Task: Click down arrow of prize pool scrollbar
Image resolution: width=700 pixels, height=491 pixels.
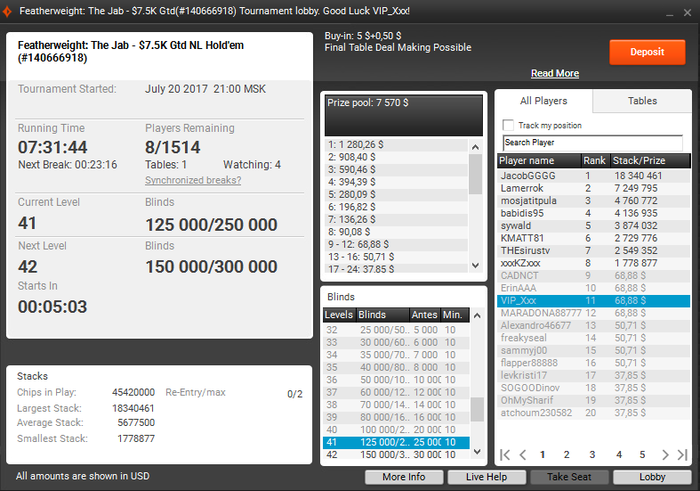Action: (x=475, y=266)
